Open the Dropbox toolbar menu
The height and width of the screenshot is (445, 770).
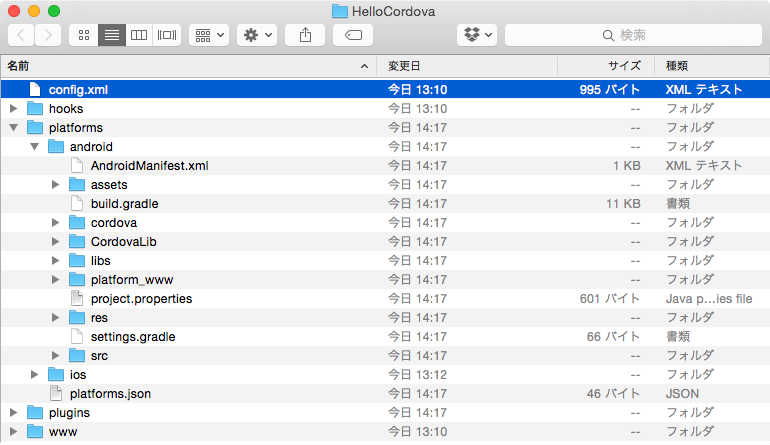pyautogui.click(x=477, y=35)
